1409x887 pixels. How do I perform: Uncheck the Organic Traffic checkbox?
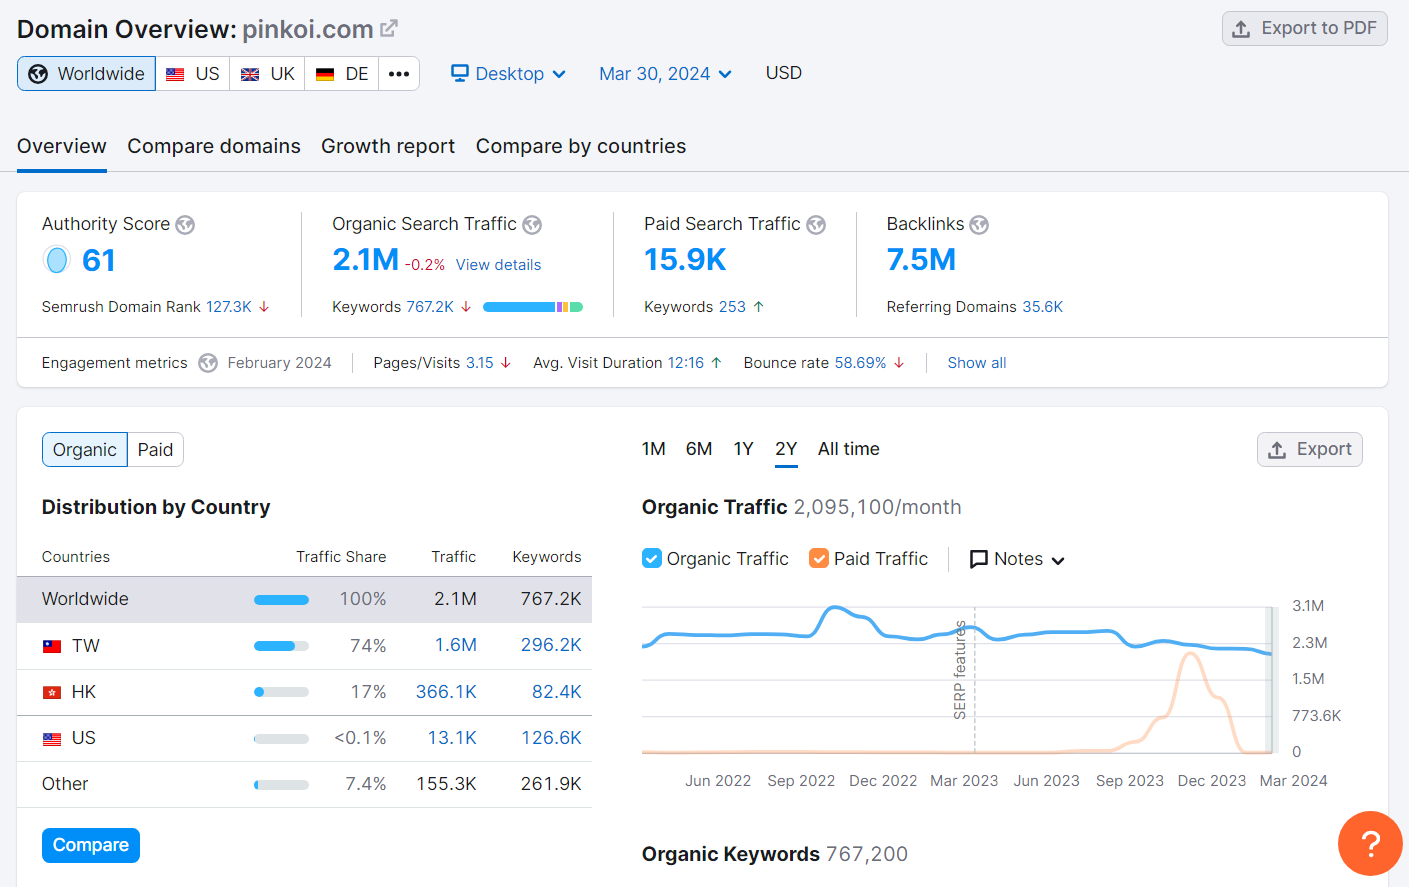coord(653,558)
